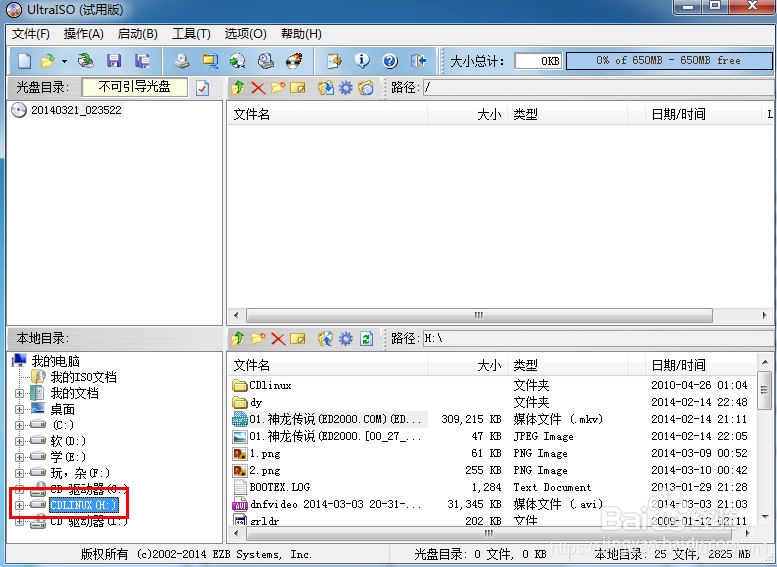Click Up folder icon in disc directory toolbar
The height and width of the screenshot is (567, 777).
(x=238, y=88)
